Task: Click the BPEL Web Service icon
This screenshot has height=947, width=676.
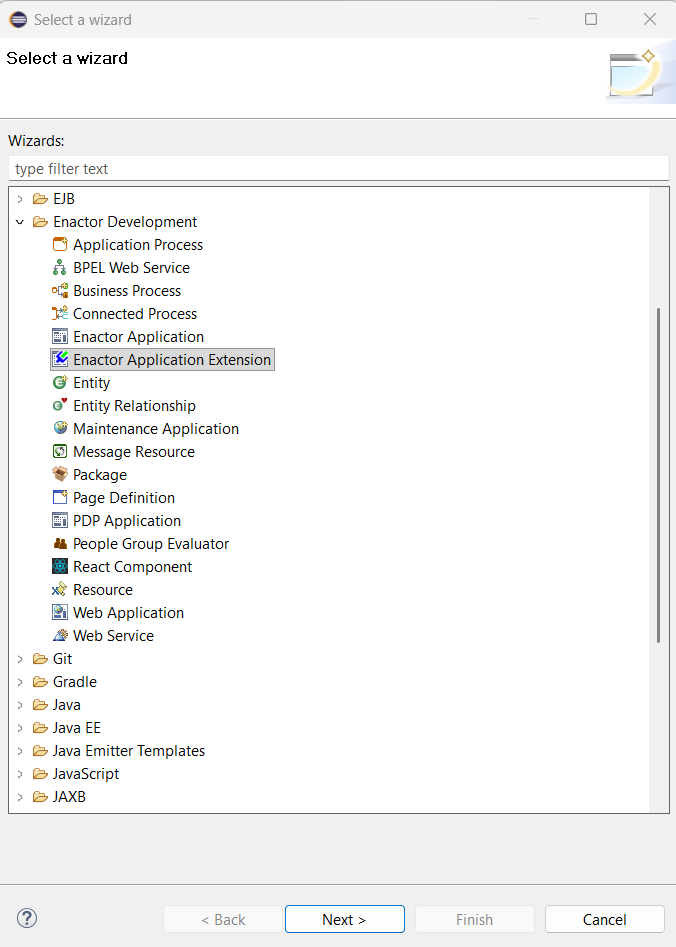Action: pyautogui.click(x=60, y=268)
